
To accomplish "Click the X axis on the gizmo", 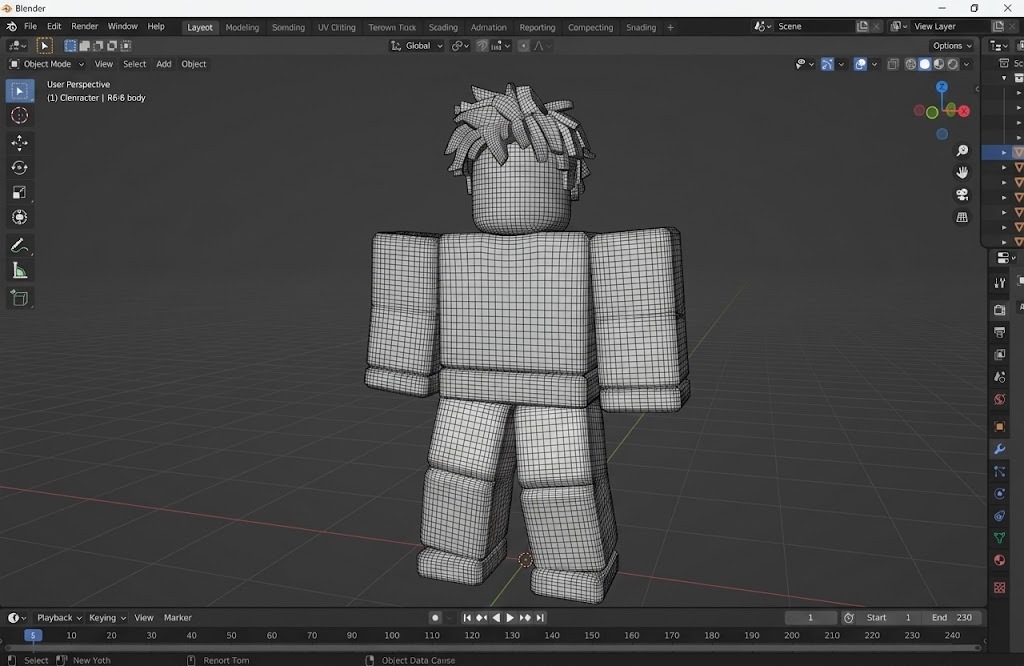I will click(x=965, y=111).
